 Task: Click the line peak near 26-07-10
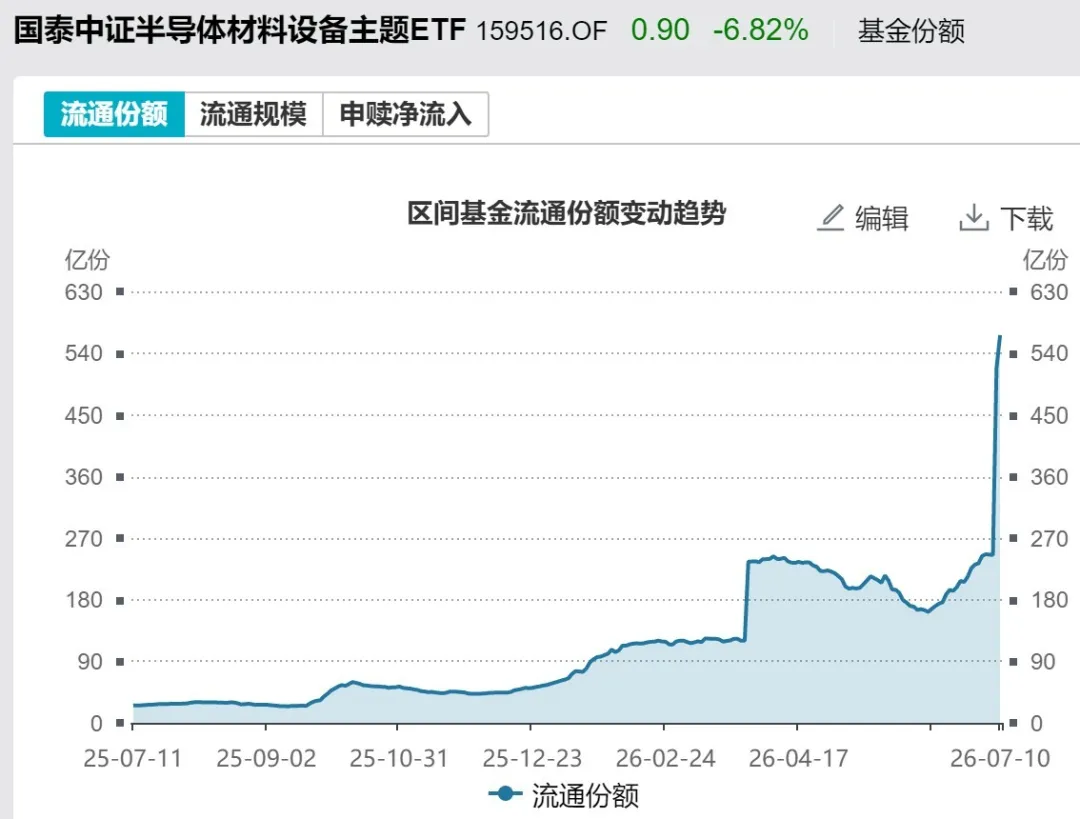999,338
